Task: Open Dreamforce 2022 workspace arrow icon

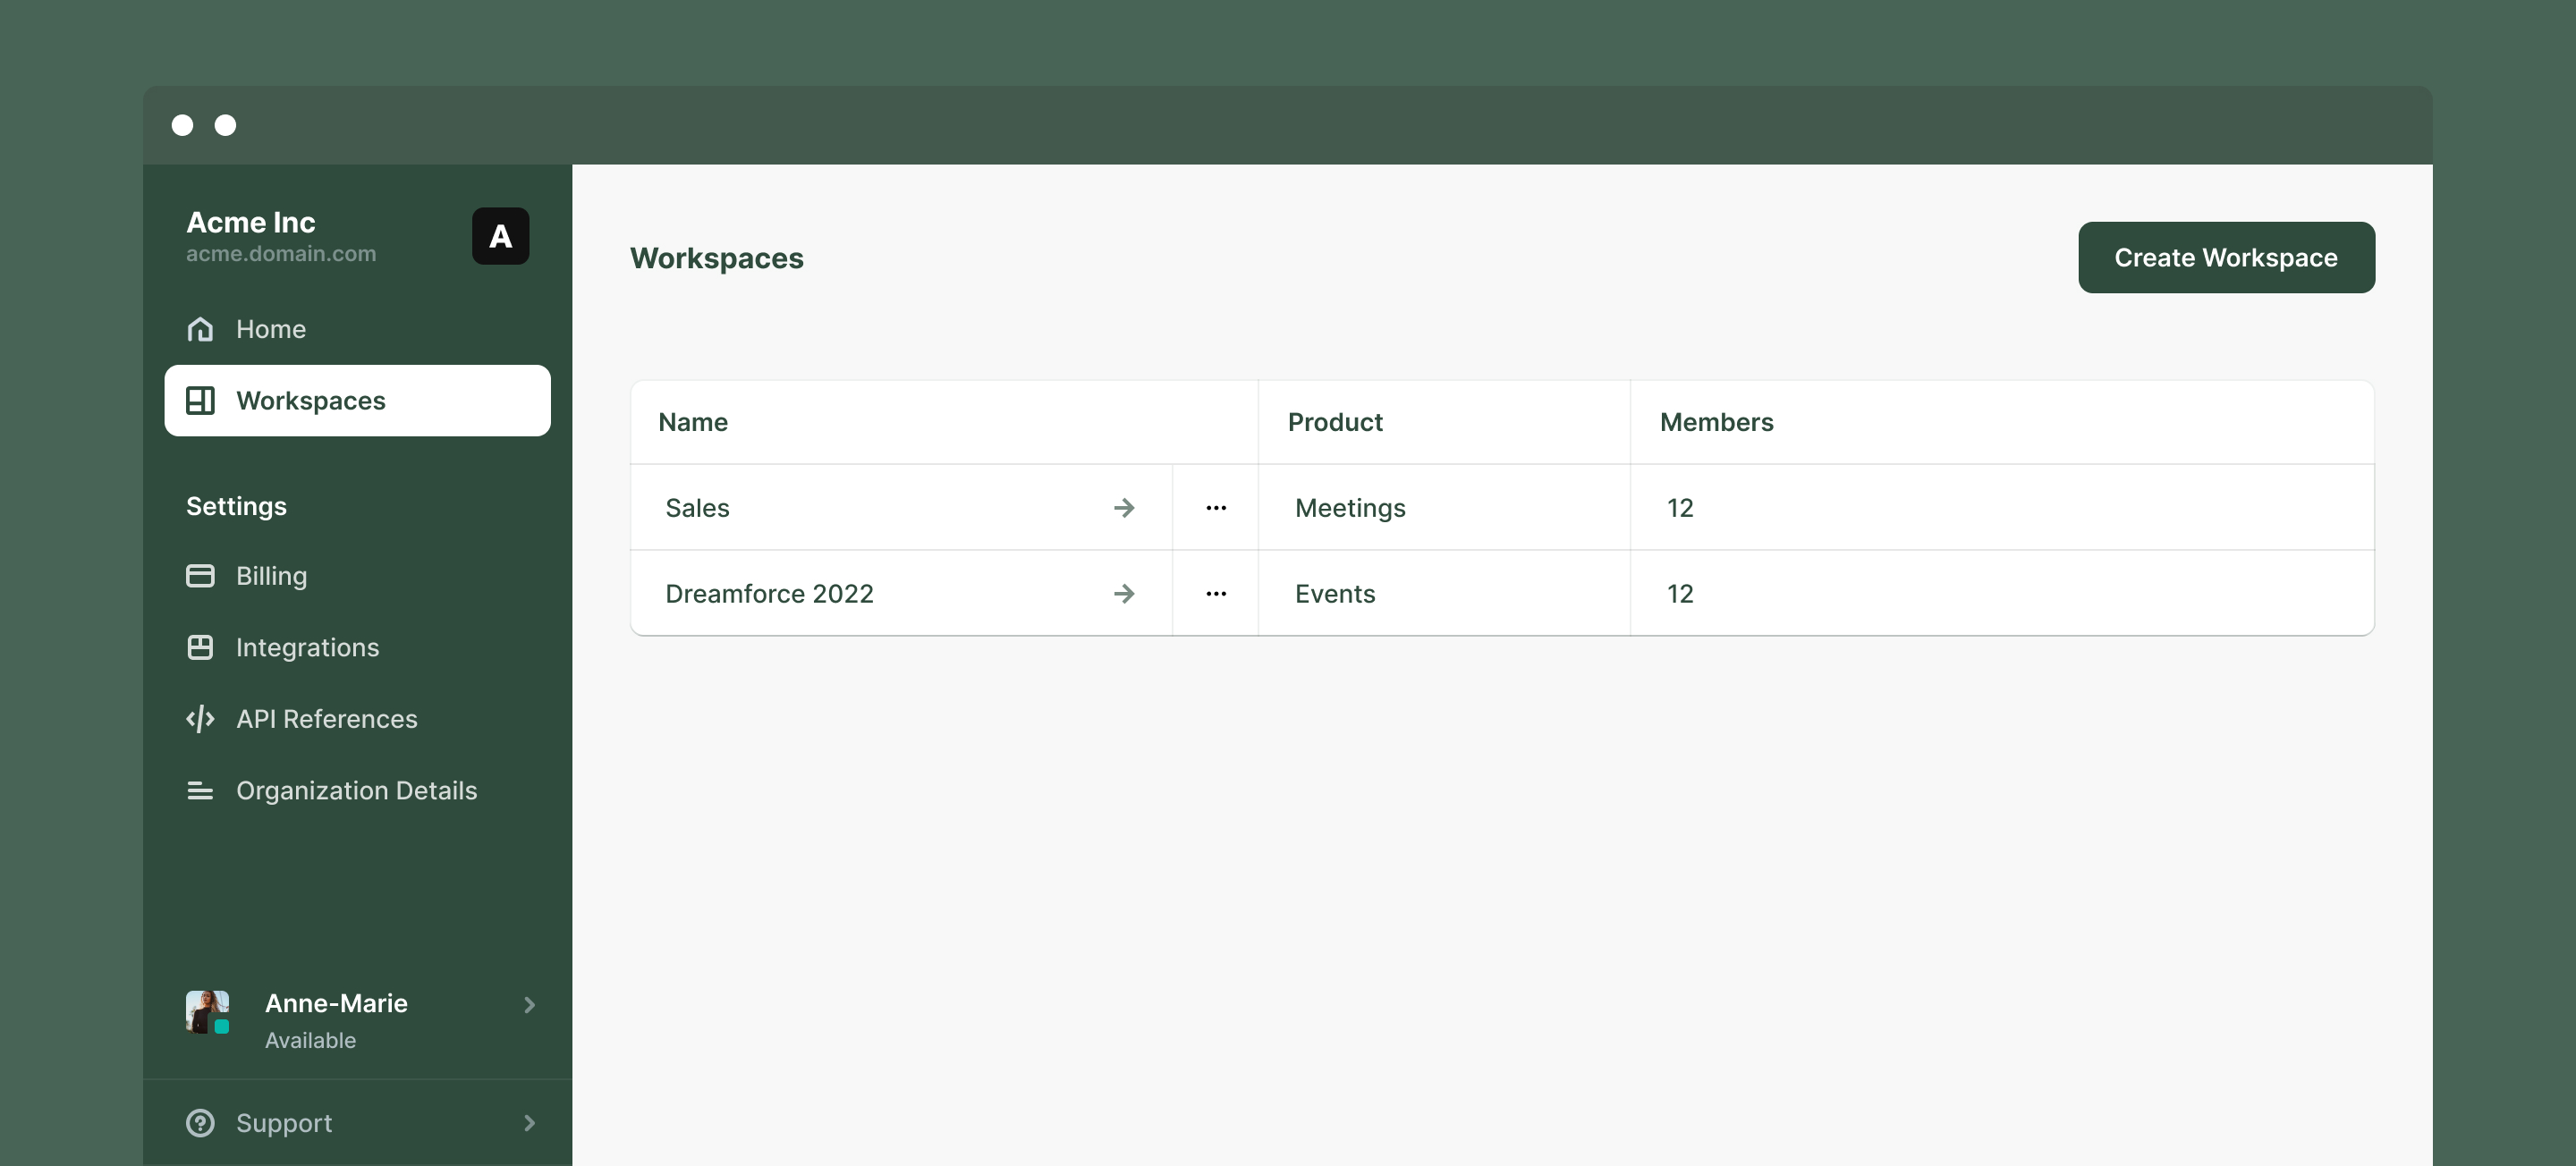Action: 1124,594
